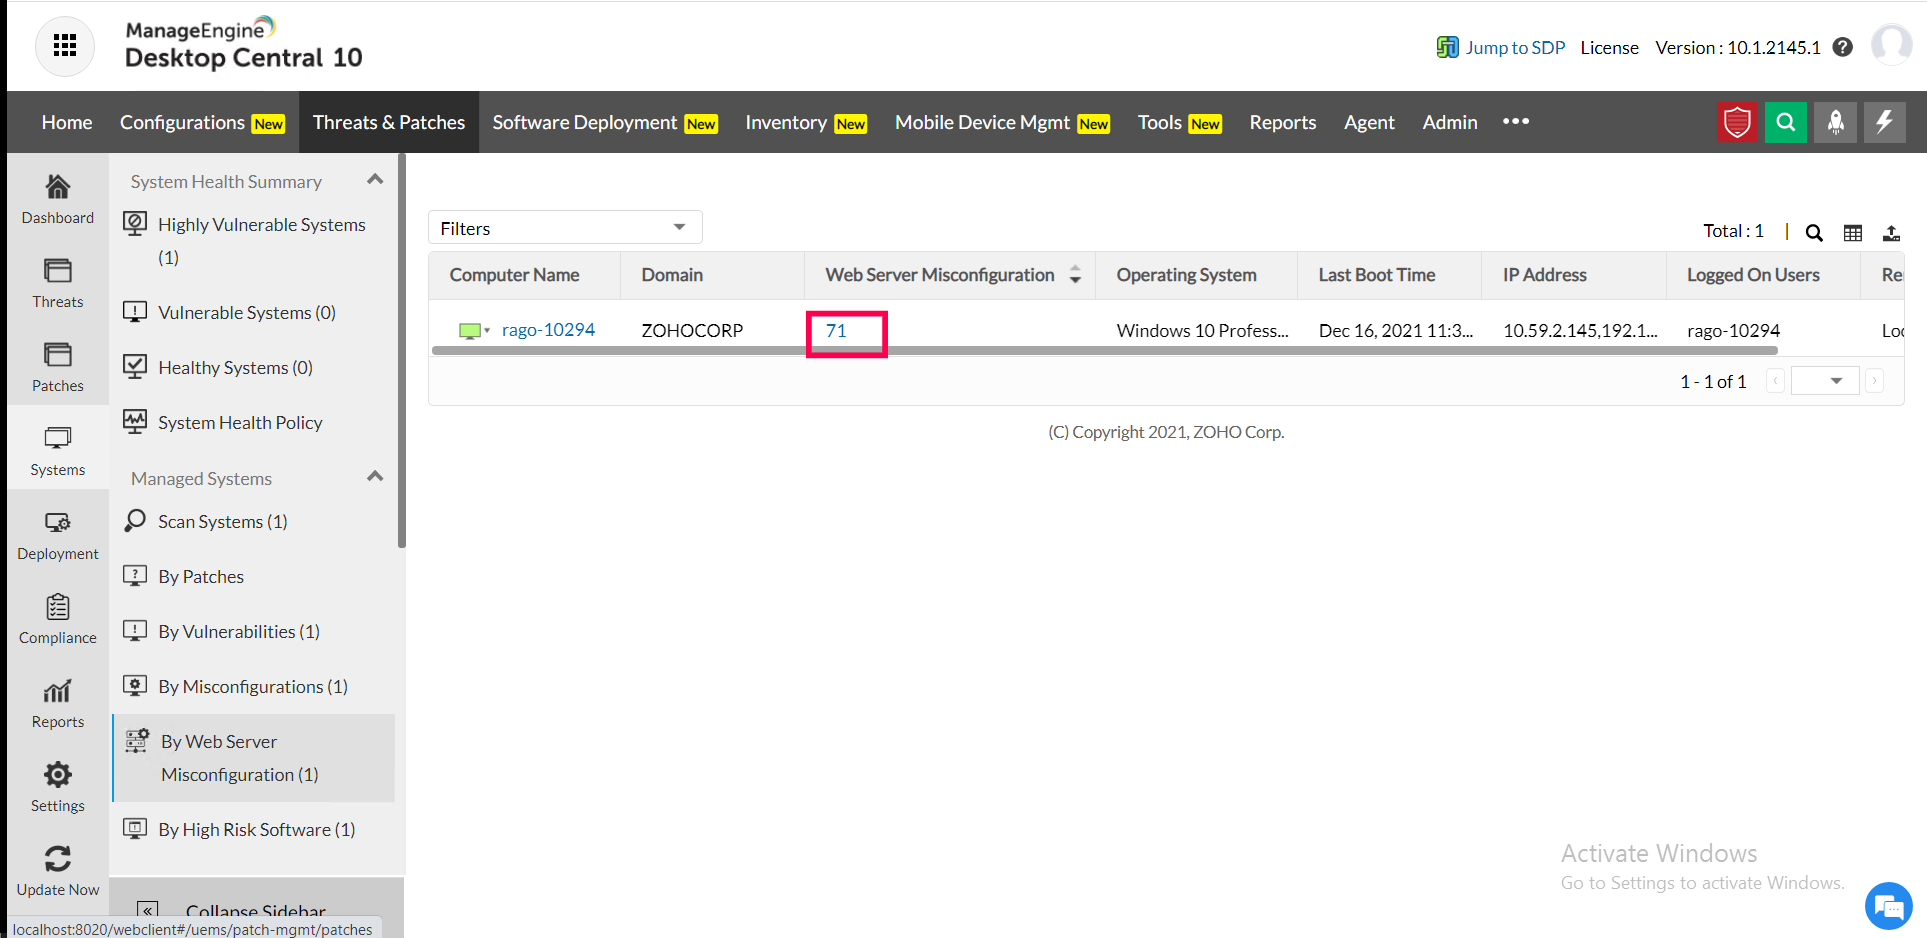The image size is (1927, 938).
Task: Click the Collapse Sidebar button
Action: pos(256,909)
